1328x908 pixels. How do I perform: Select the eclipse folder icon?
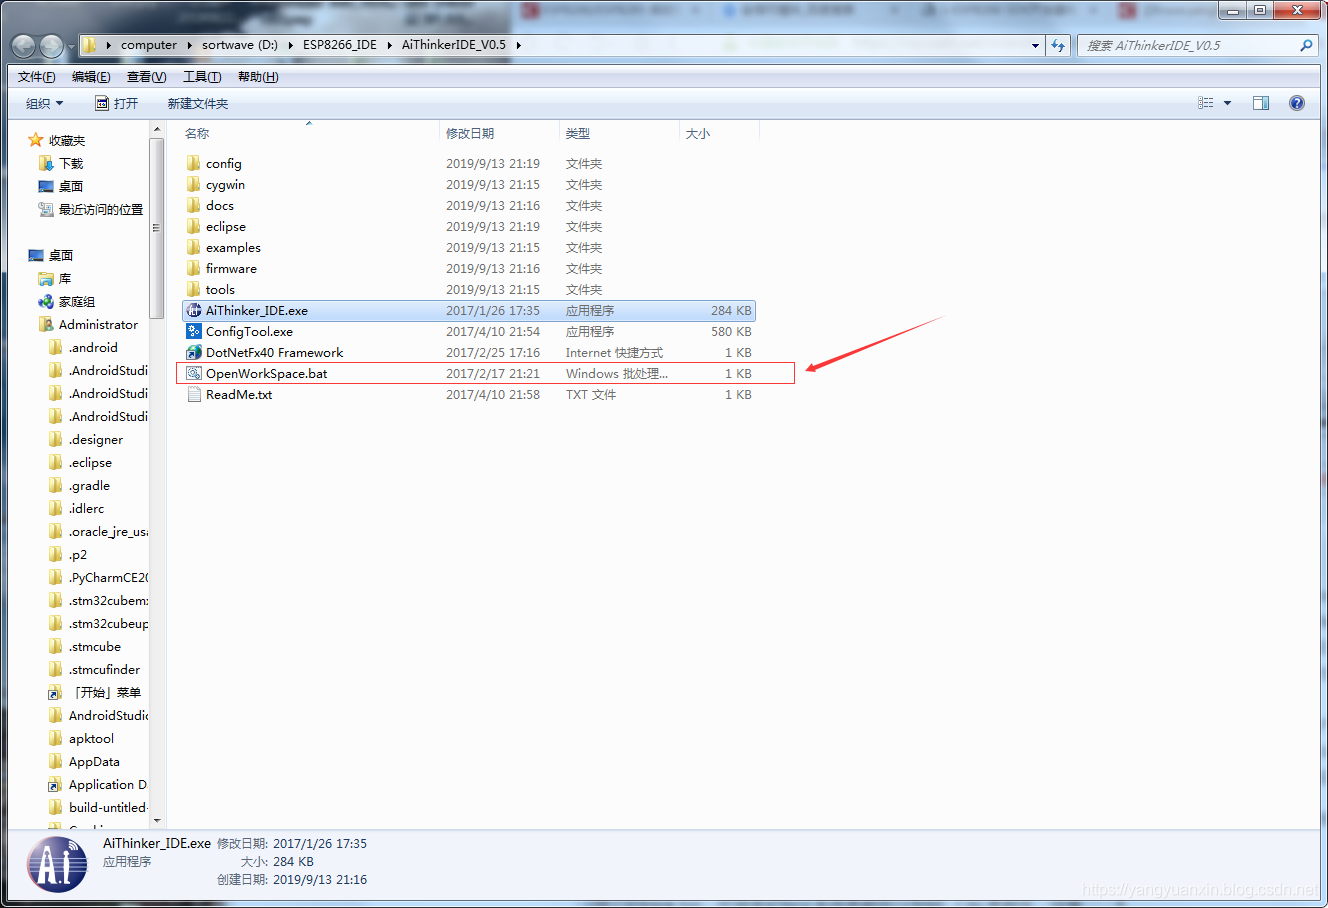pyautogui.click(x=194, y=227)
